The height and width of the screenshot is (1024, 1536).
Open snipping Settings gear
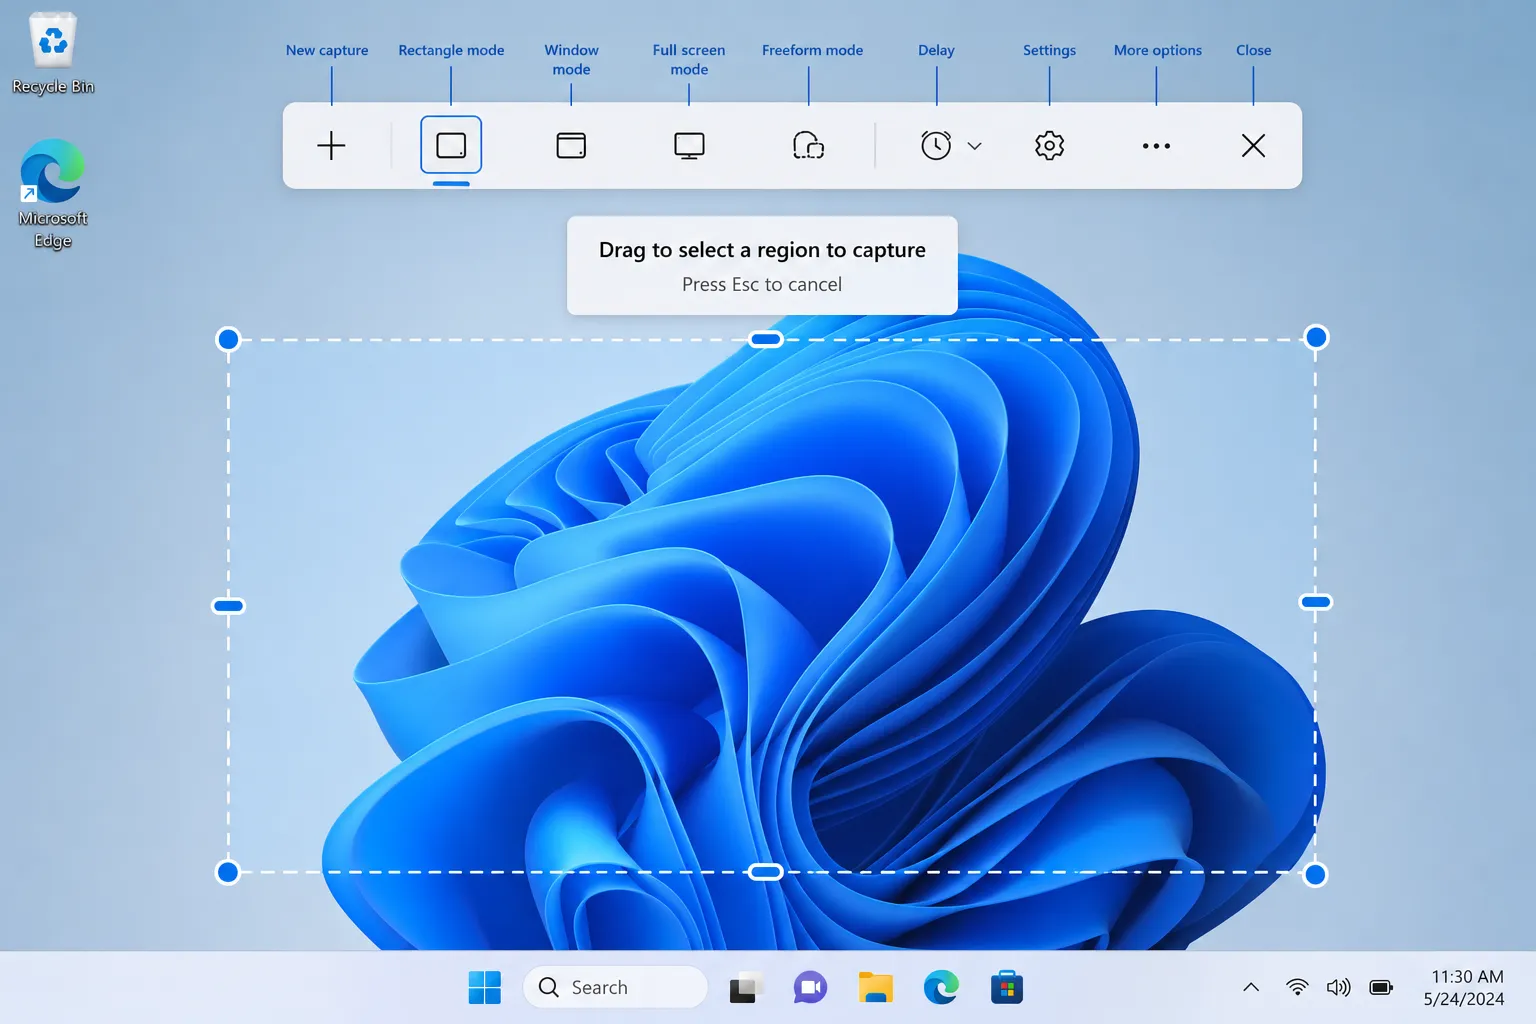pyautogui.click(x=1049, y=146)
